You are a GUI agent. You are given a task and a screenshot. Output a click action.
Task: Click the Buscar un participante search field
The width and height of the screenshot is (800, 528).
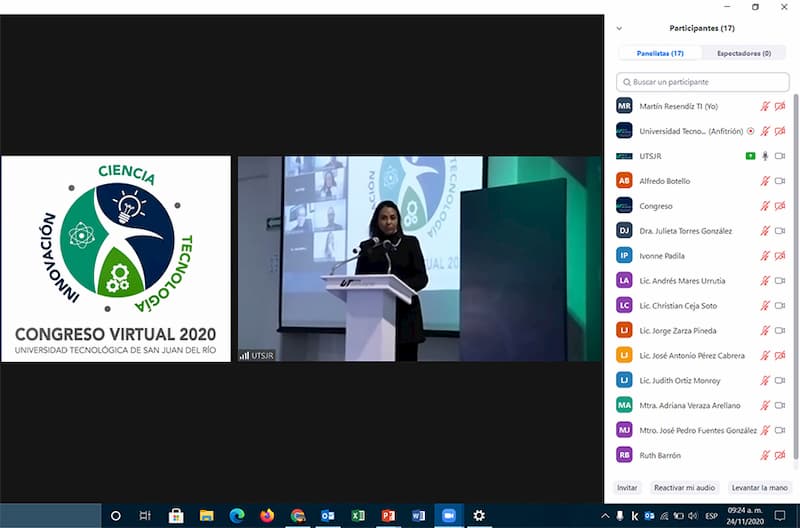(x=703, y=82)
